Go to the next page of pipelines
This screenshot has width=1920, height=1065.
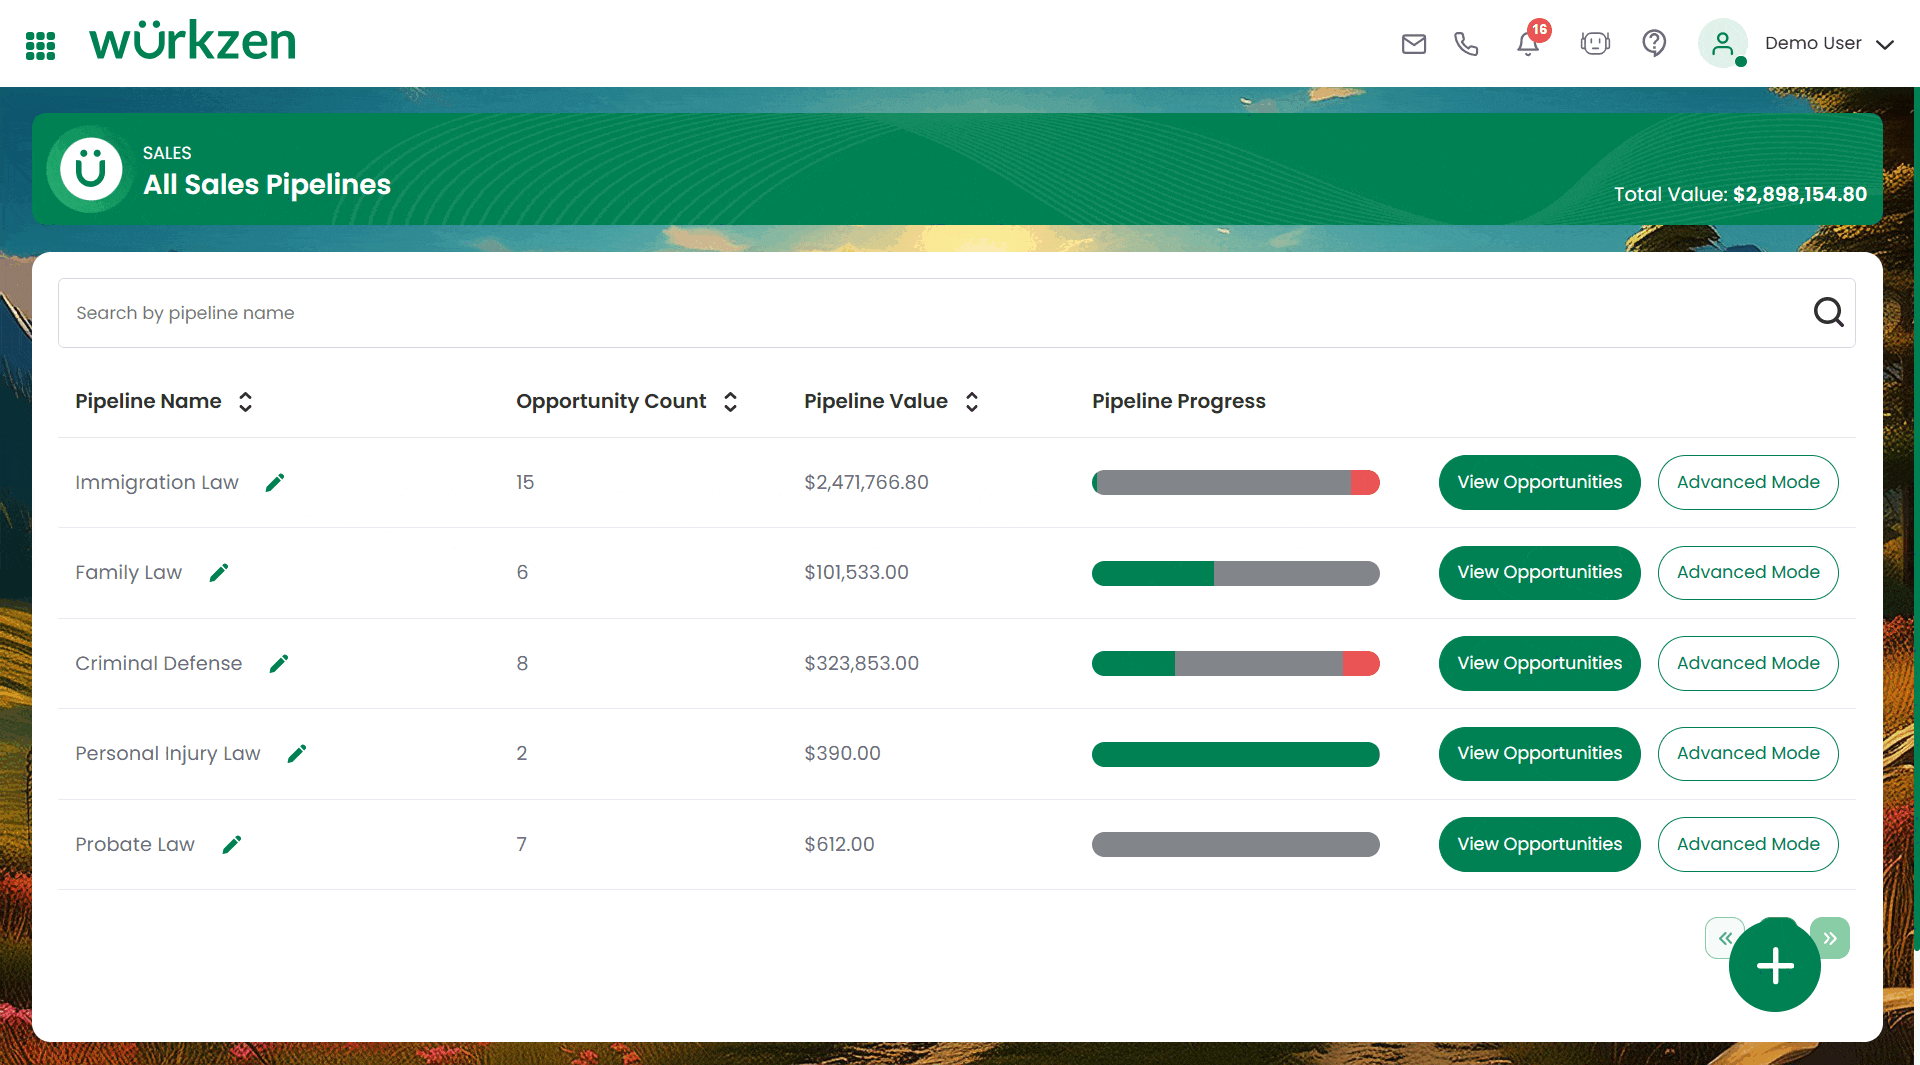click(1832, 938)
